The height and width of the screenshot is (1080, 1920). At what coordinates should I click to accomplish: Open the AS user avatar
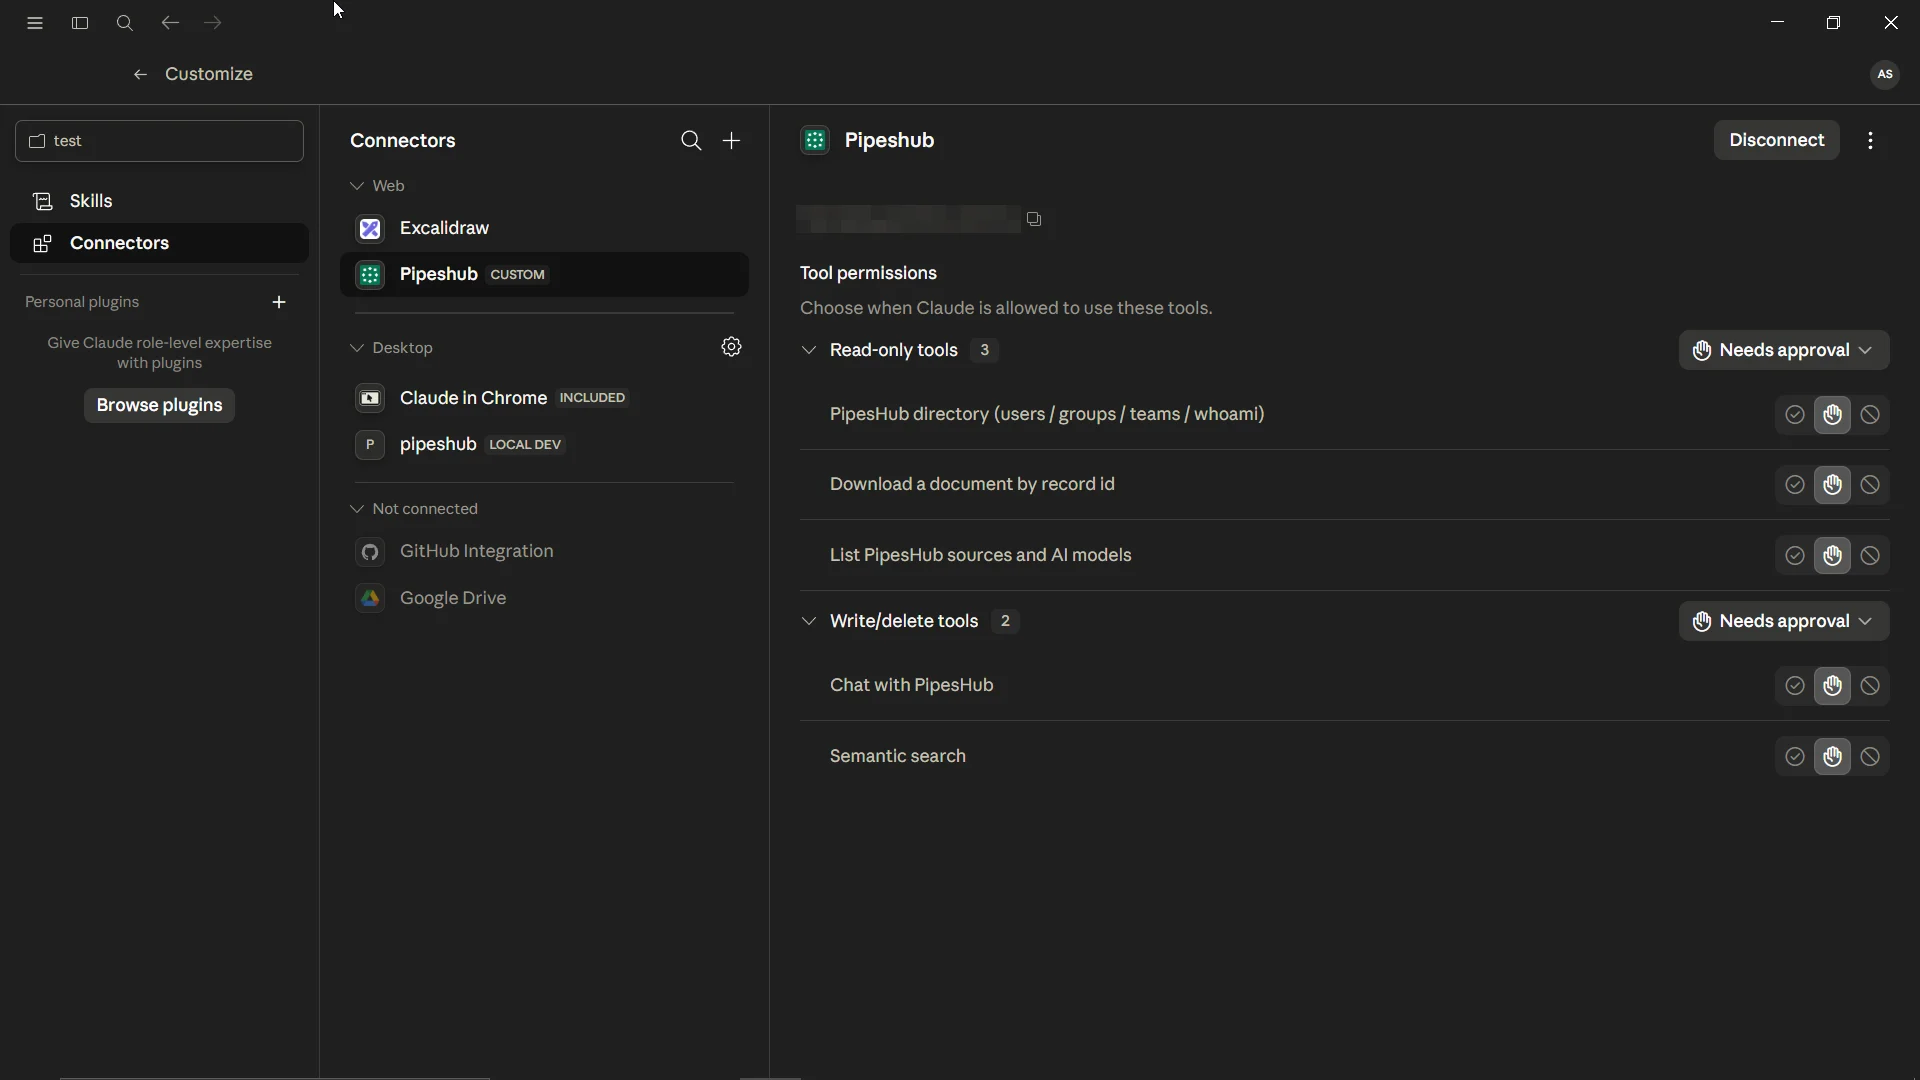click(1884, 74)
